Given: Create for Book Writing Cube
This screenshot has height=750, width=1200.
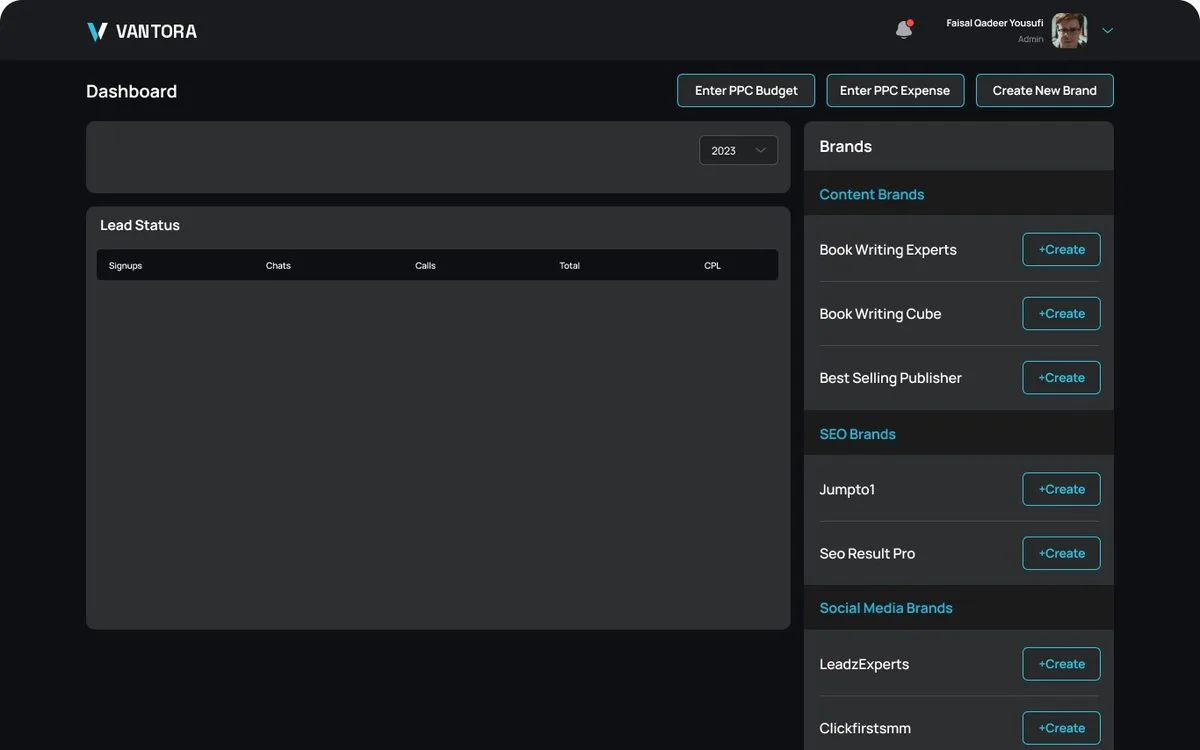Looking at the screenshot, I should tap(1061, 314).
